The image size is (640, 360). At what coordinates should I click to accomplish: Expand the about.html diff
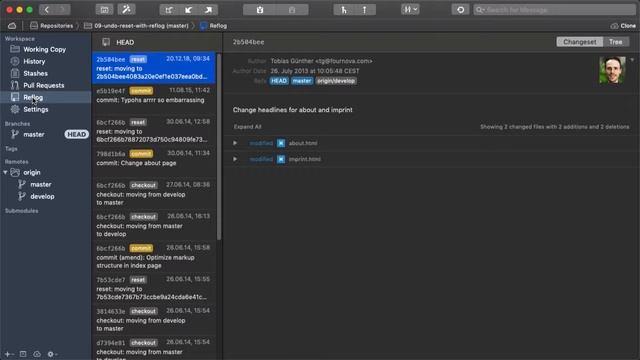coord(235,143)
